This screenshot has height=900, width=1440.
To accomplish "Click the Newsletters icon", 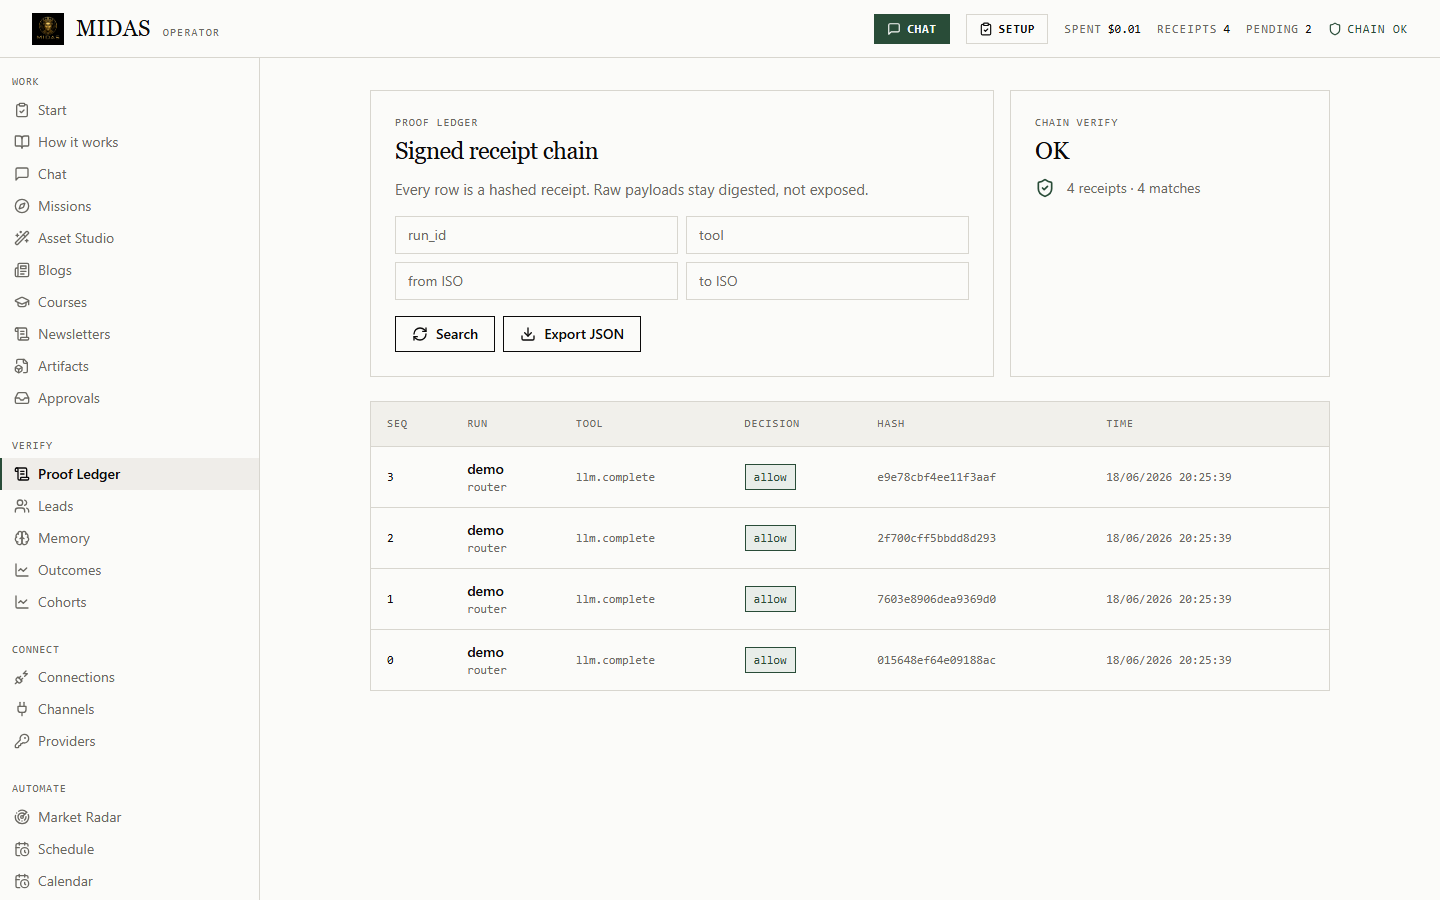I will [x=22, y=334].
